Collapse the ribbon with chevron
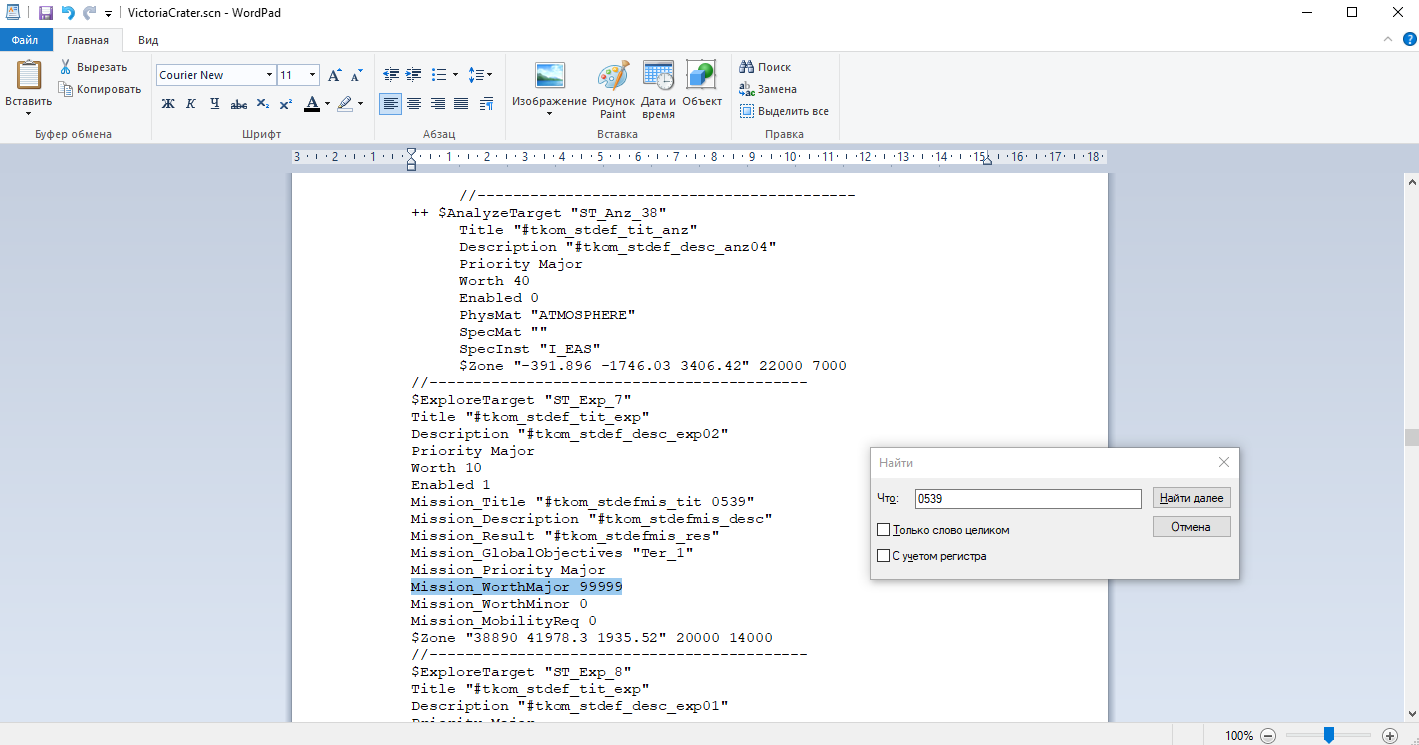The width and height of the screenshot is (1419, 745). [1387, 40]
